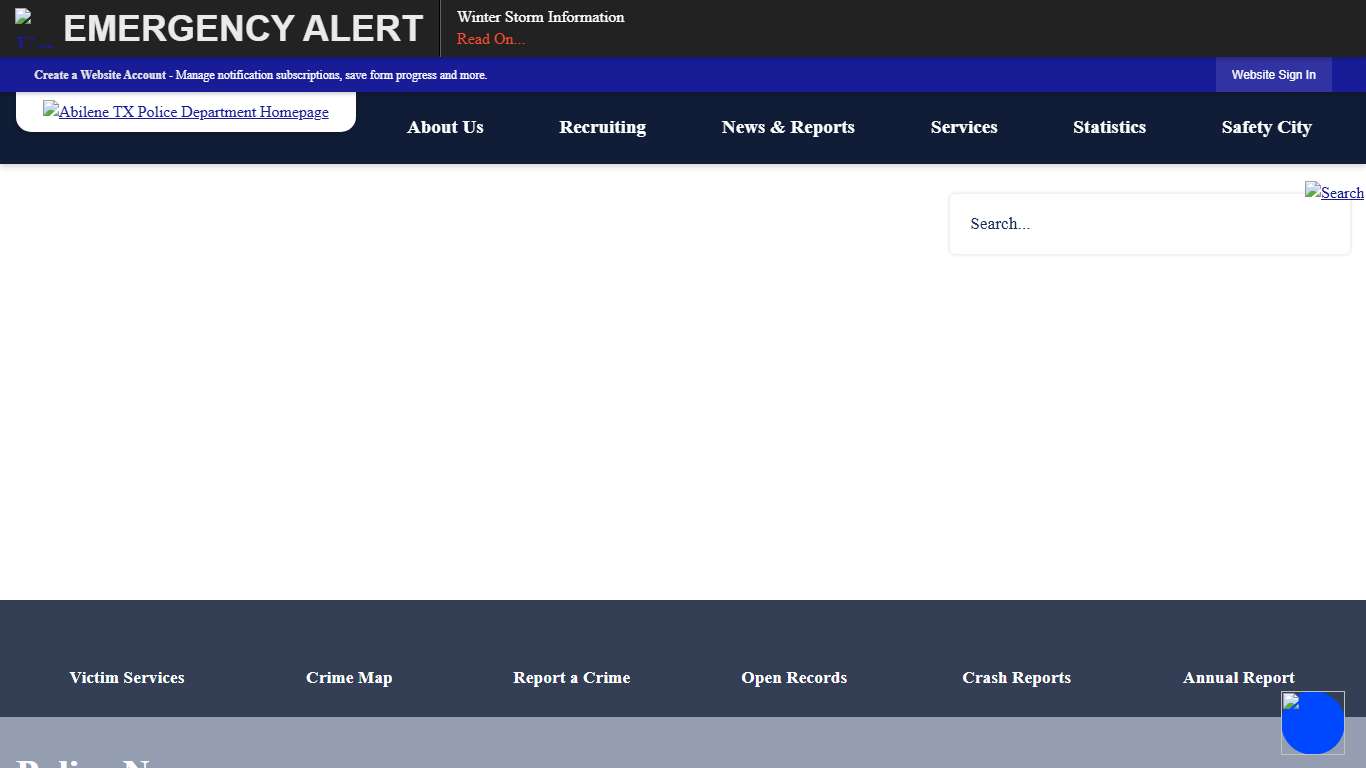Open the Crime Map quick link
This screenshot has width=1366, height=768.
[x=349, y=678]
